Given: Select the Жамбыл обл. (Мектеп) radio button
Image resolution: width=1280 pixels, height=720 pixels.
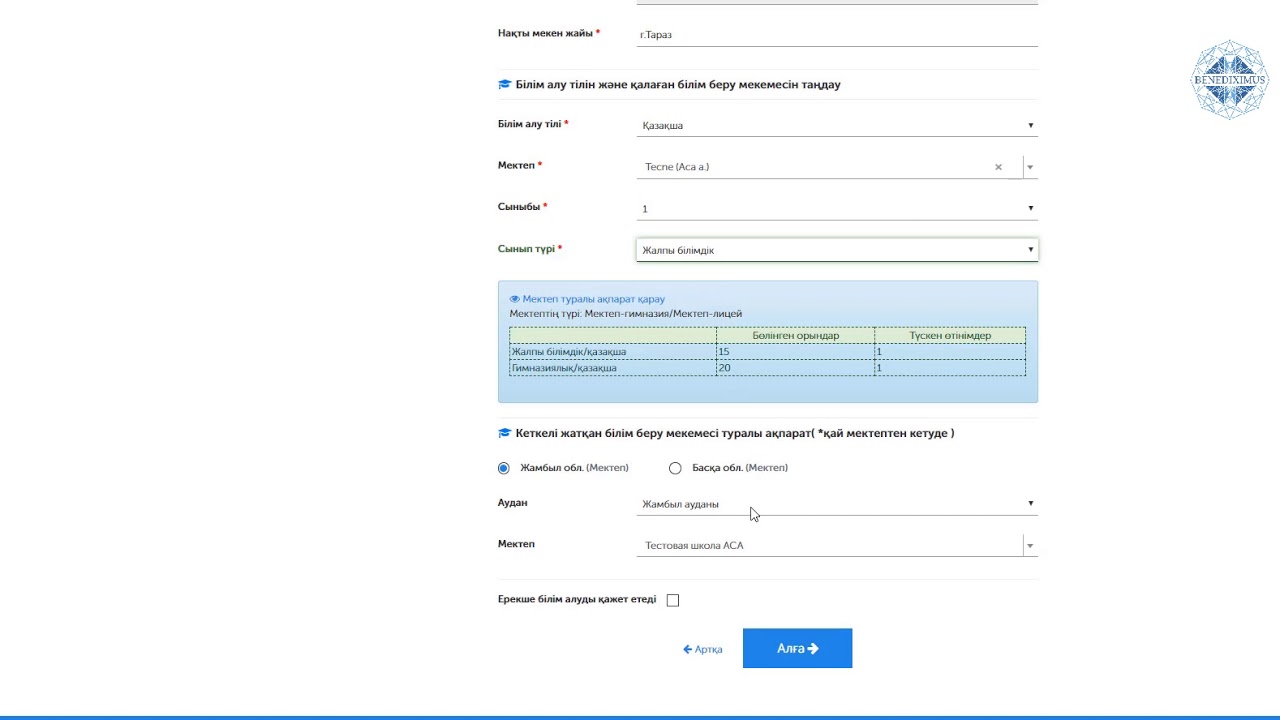Looking at the screenshot, I should click(x=503, y=468).
